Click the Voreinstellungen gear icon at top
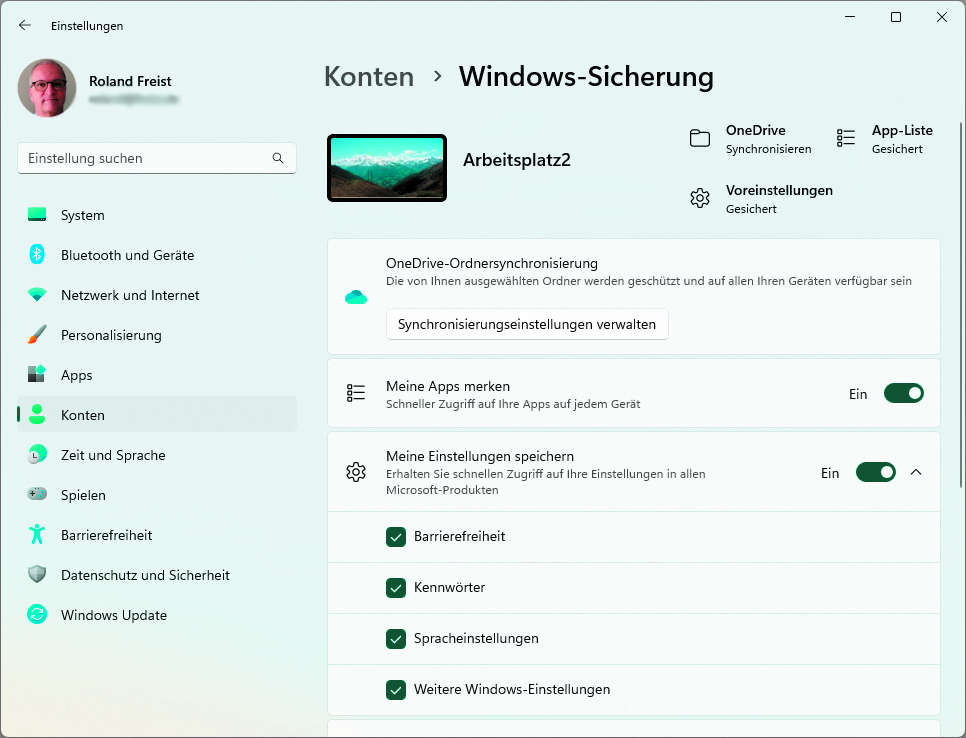Viewport: 966px width, 738px height. click(700, 198)
